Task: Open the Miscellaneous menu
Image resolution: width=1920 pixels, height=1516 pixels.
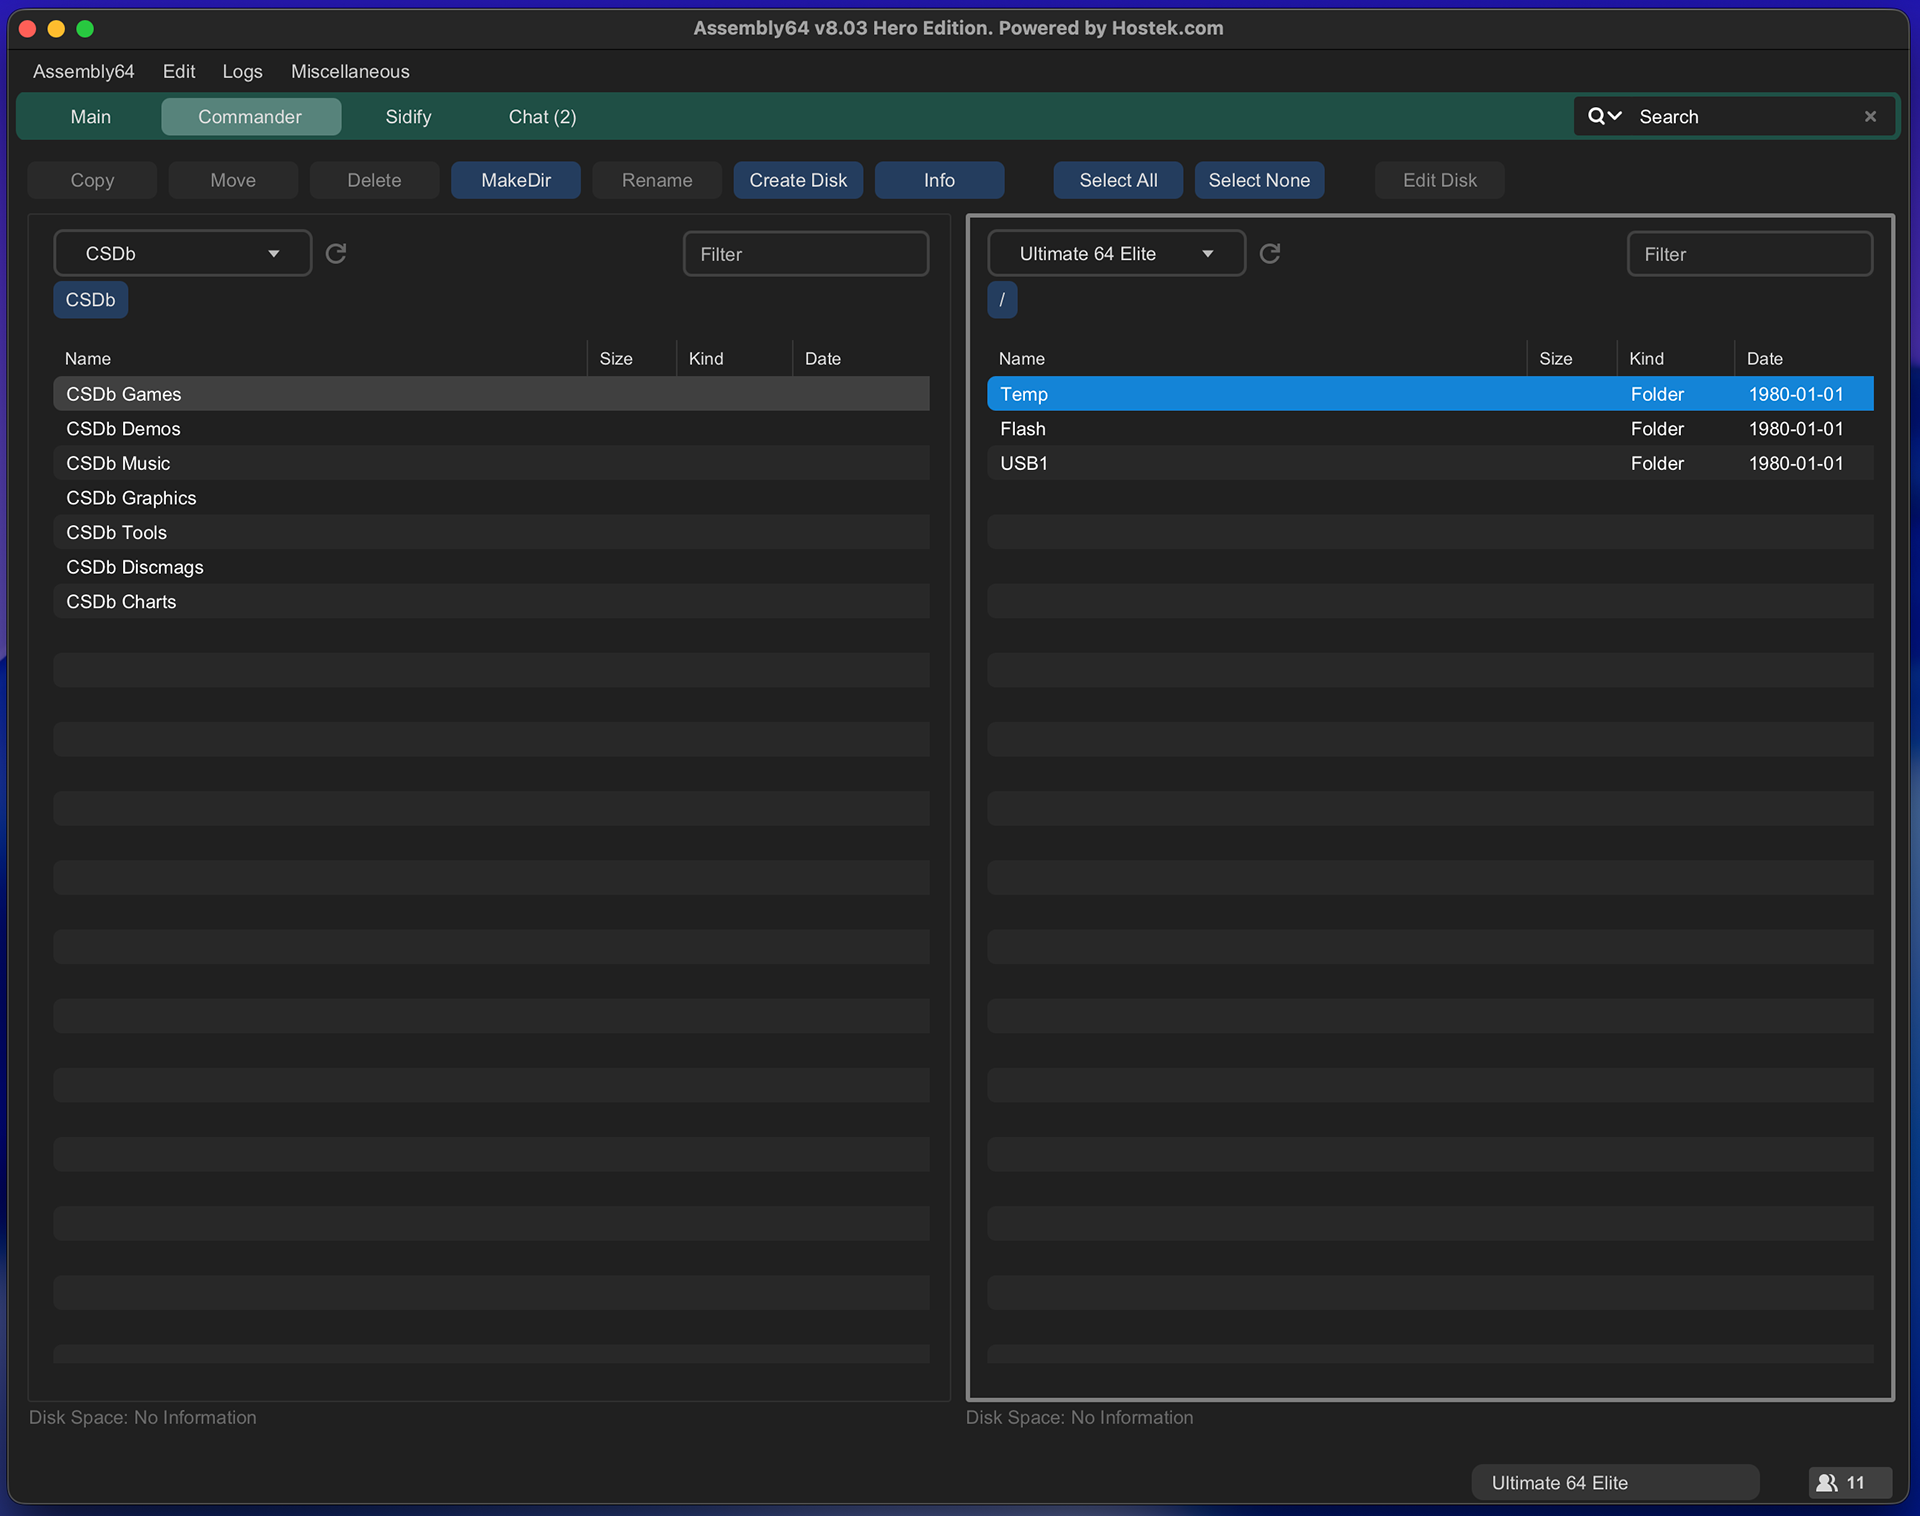Action: [350, 71]
